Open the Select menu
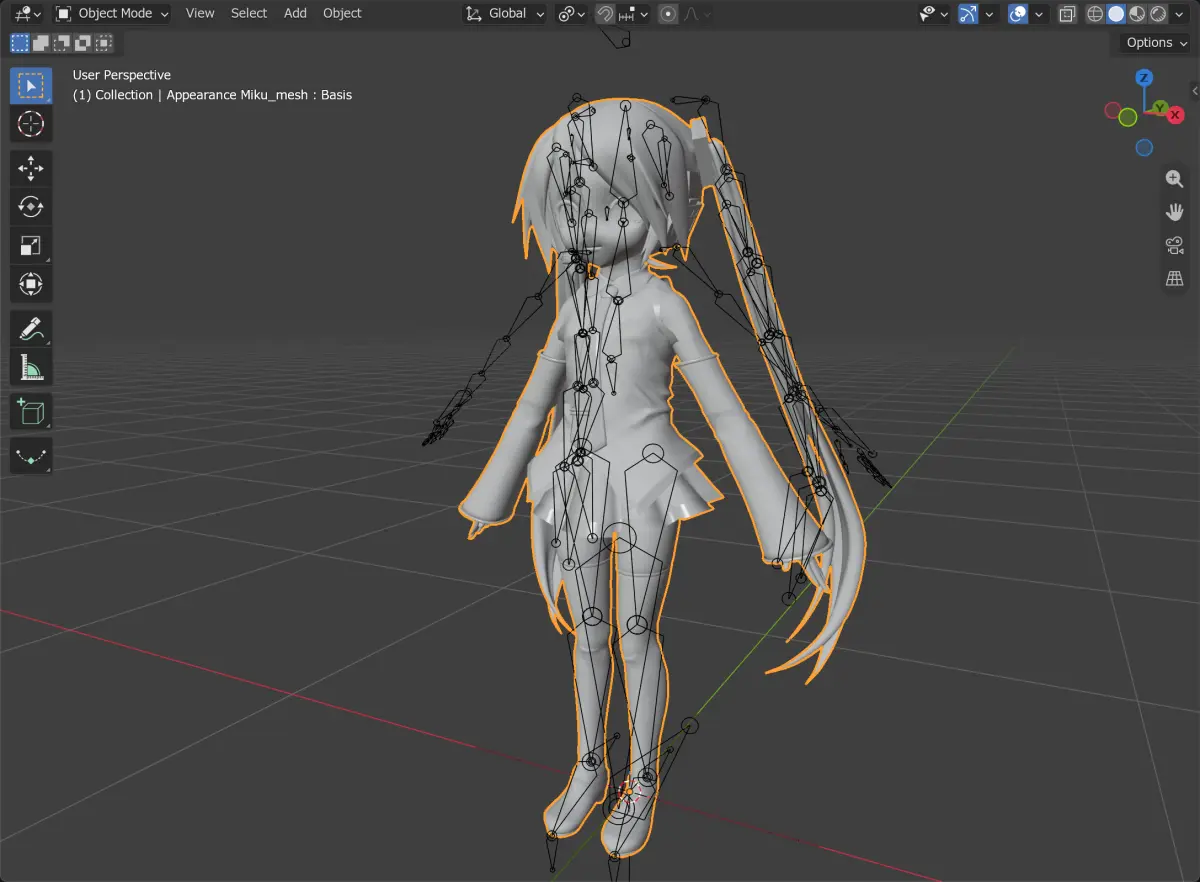Viewport: 1200px width, 882px height. point(249,14)
